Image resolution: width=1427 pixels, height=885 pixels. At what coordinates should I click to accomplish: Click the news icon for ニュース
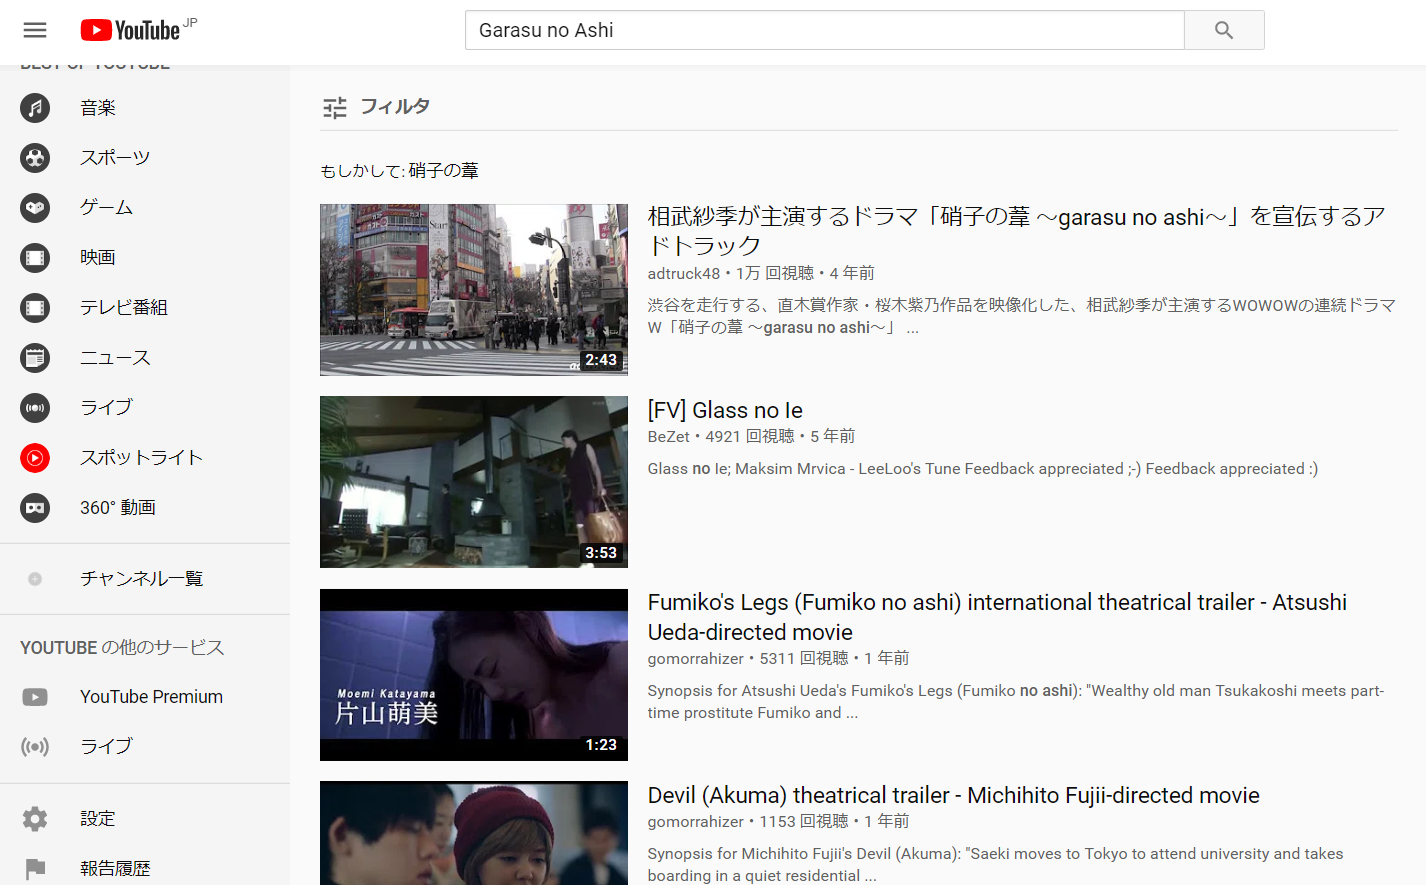tap(35, 357)
